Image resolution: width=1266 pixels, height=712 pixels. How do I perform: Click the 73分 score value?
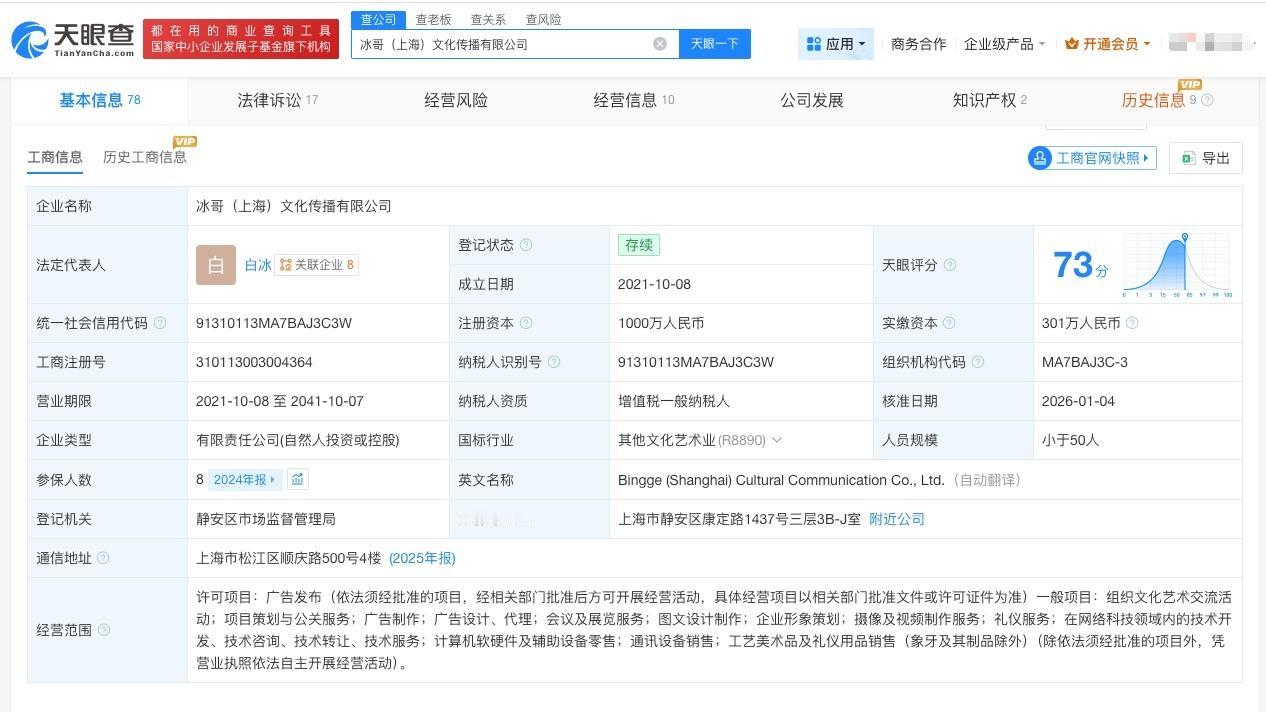pyautogui.click(x=1081, y=265)
